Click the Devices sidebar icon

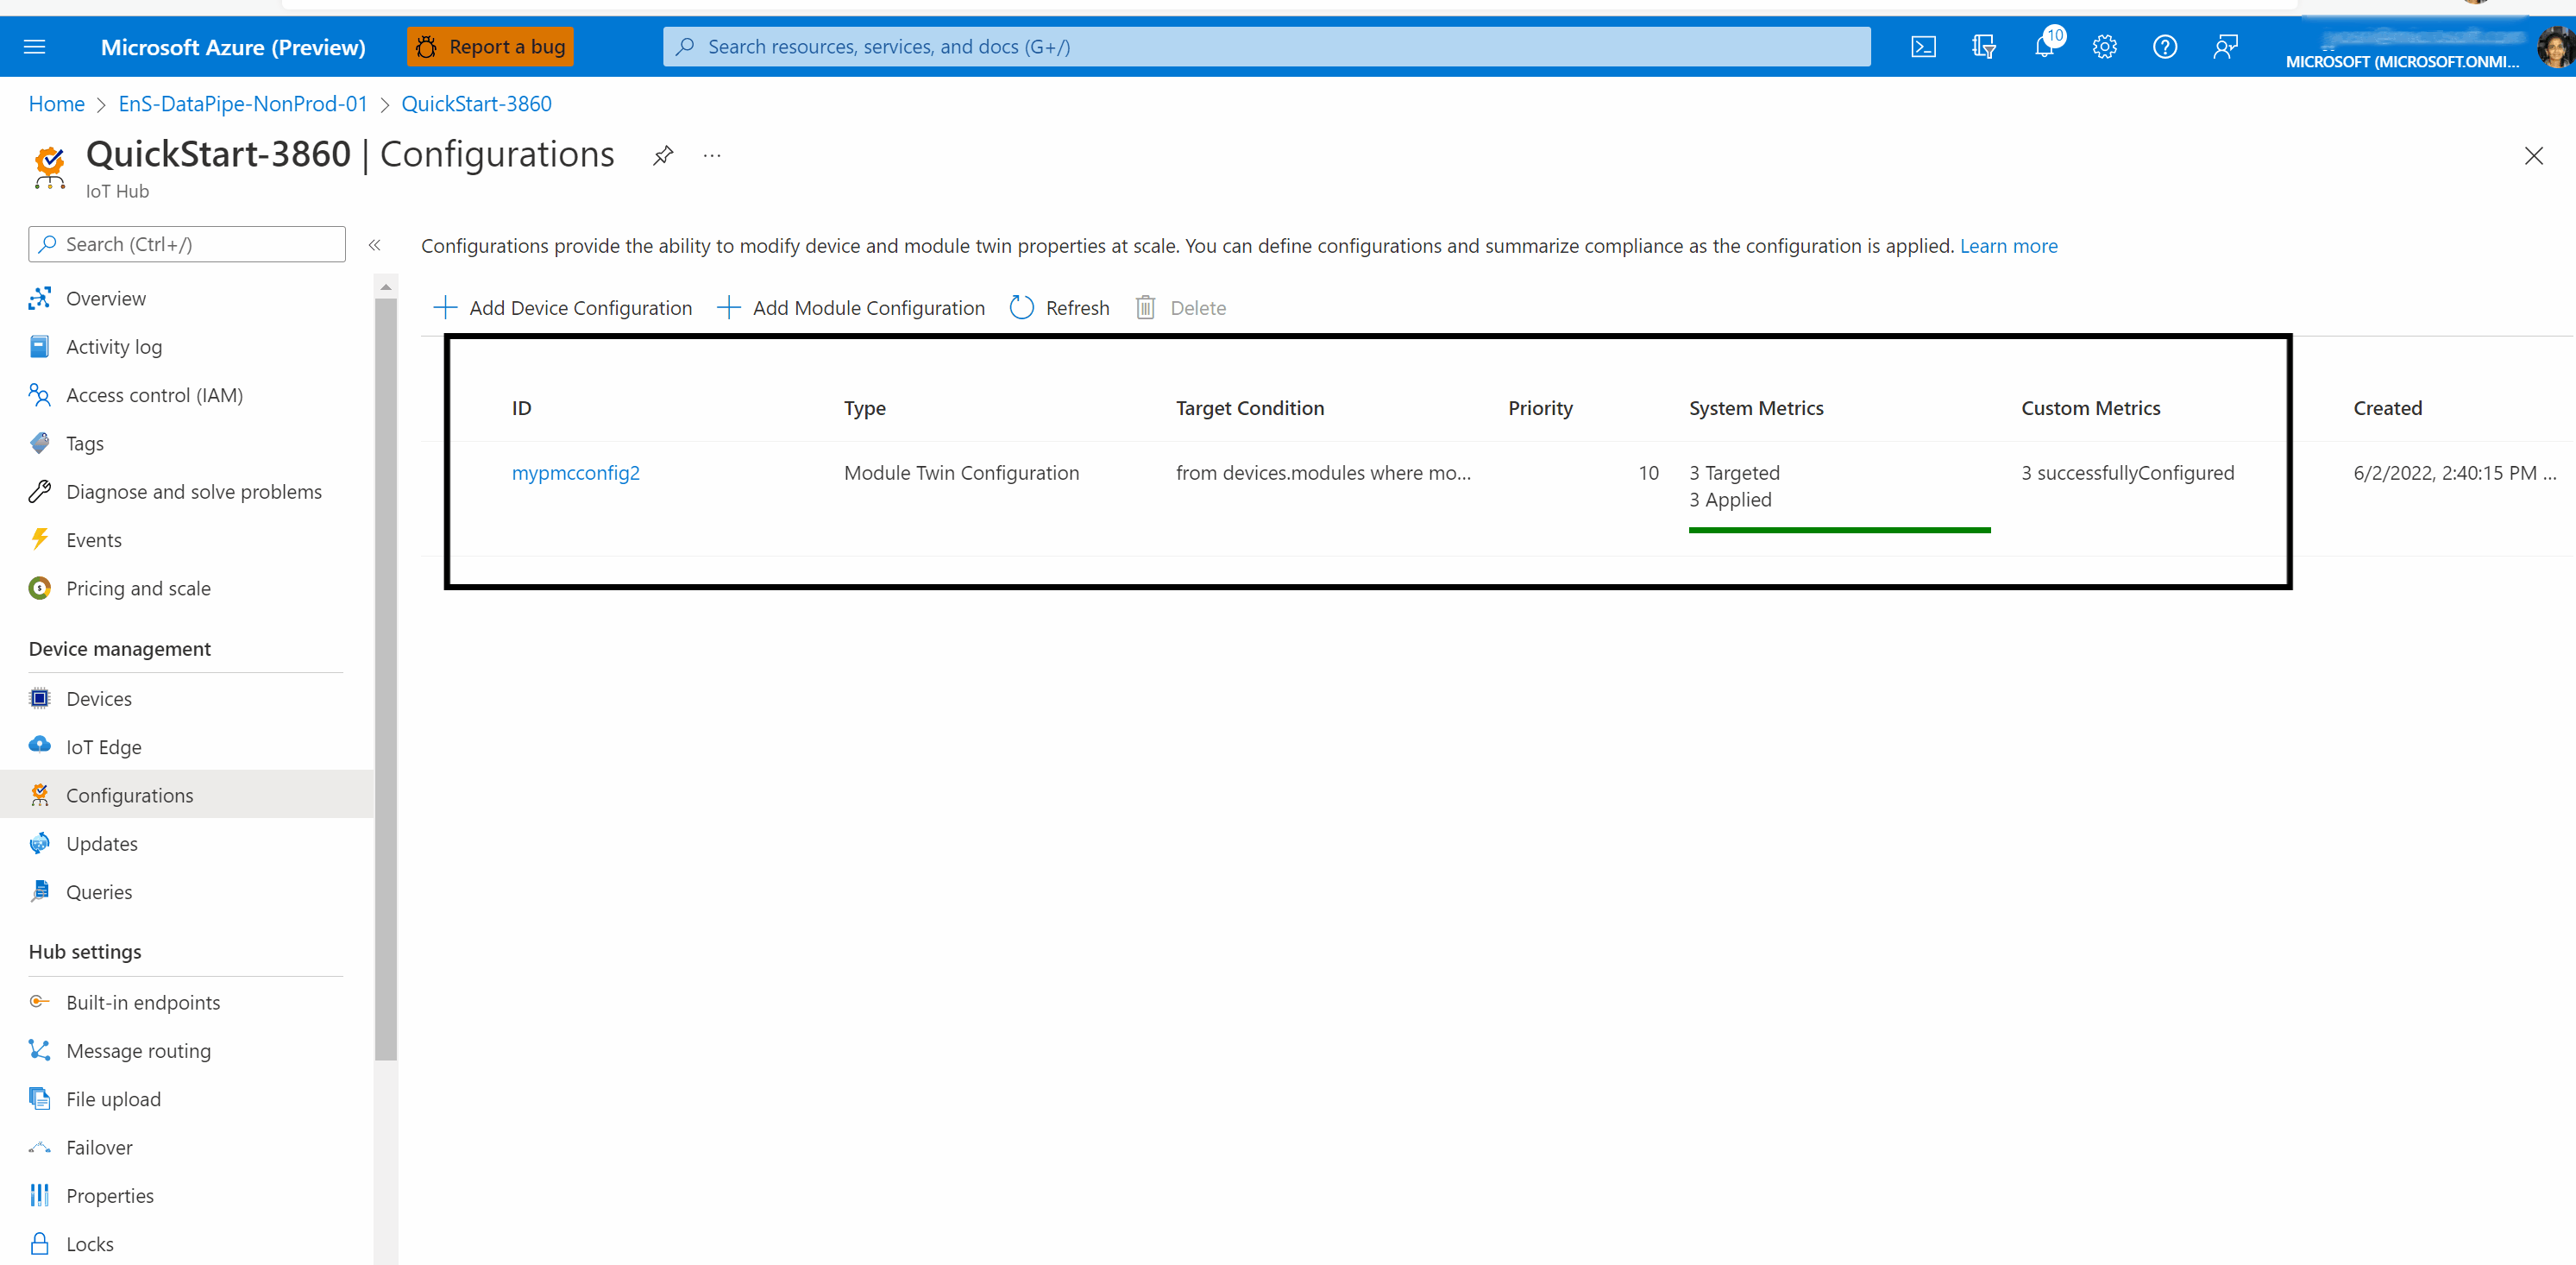(x=40, y=696)
